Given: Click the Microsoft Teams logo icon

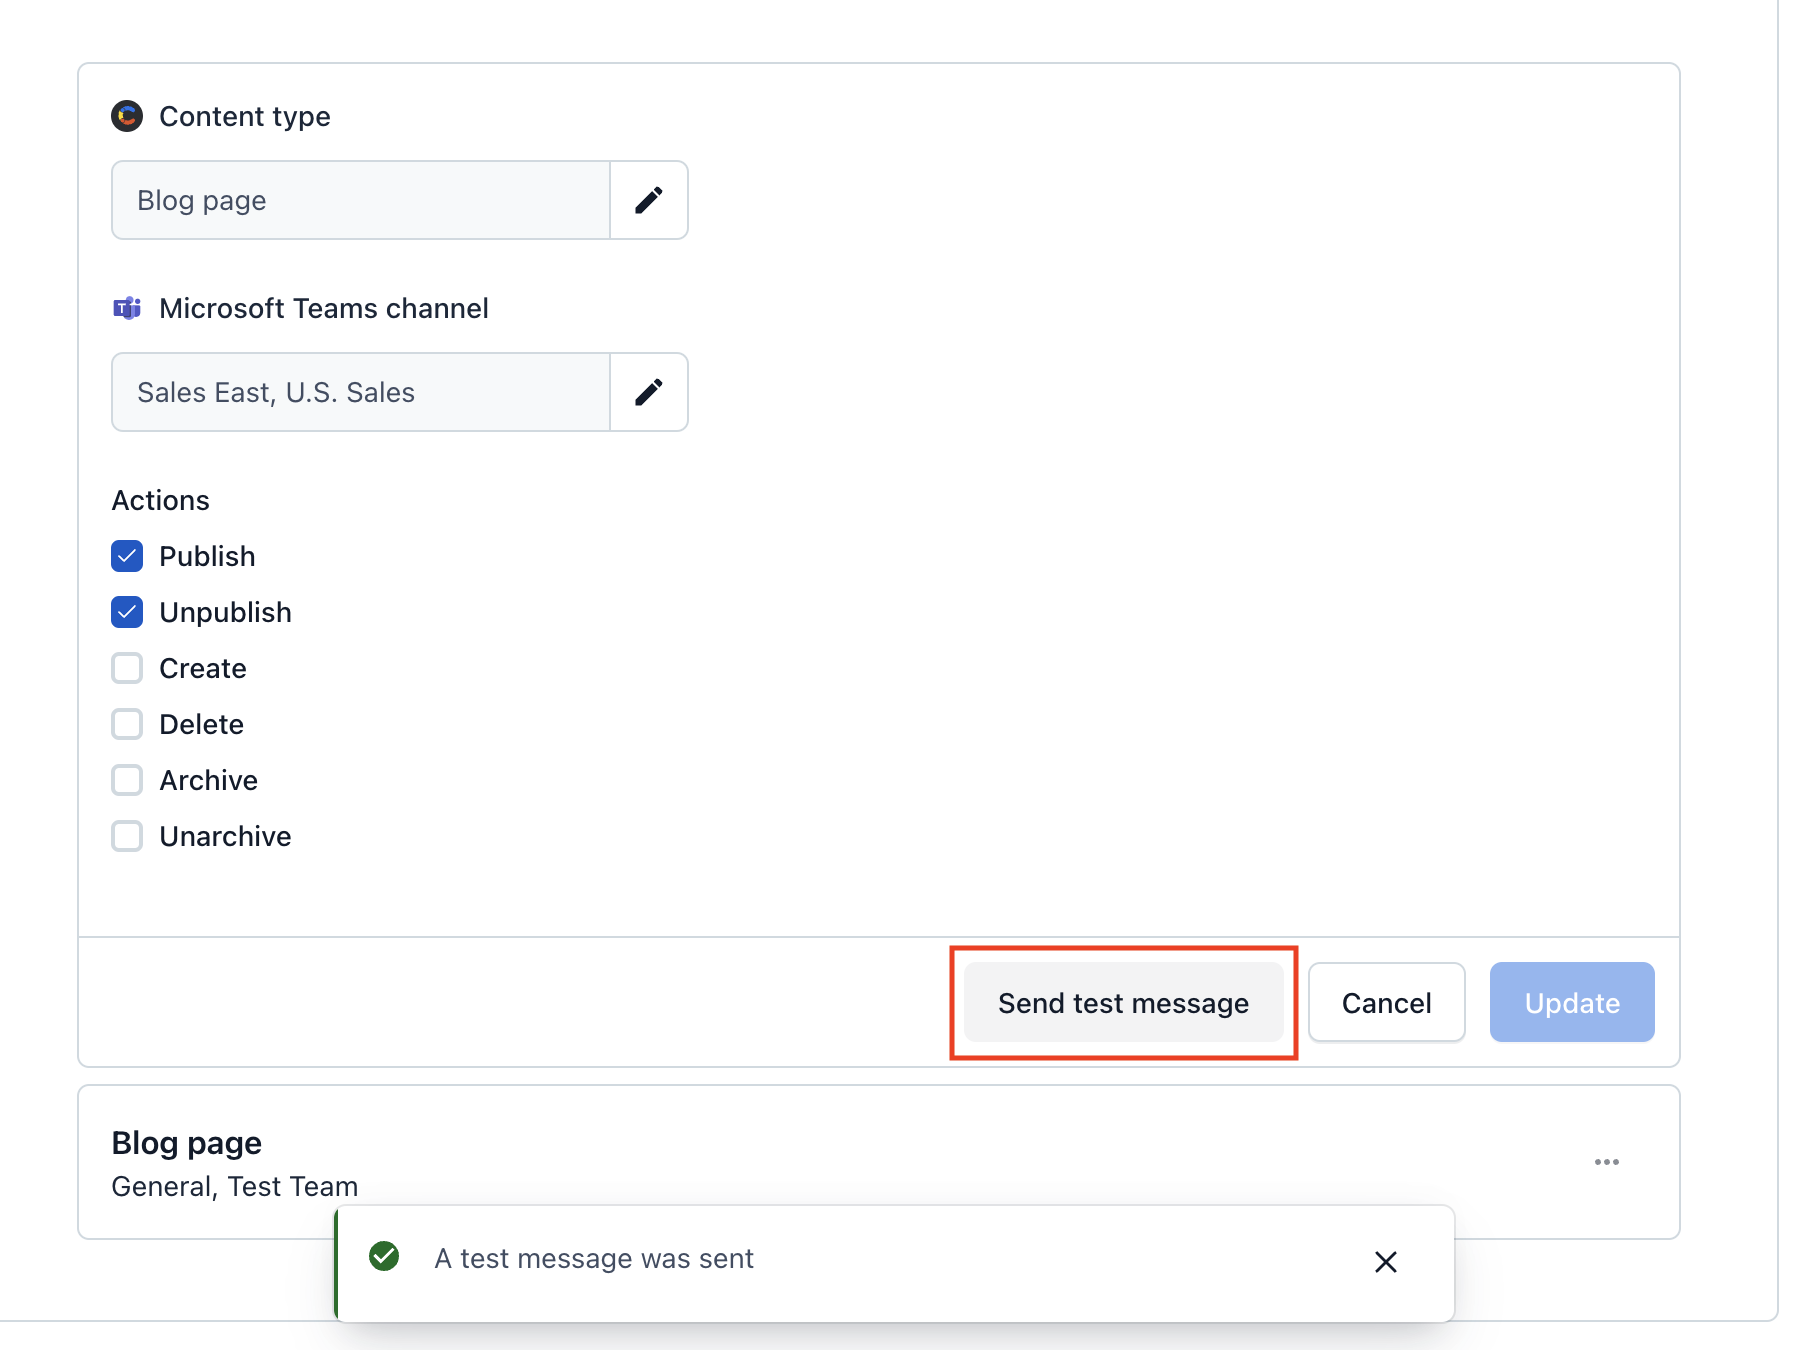Looking at the screenshot, I should point(127,308).
